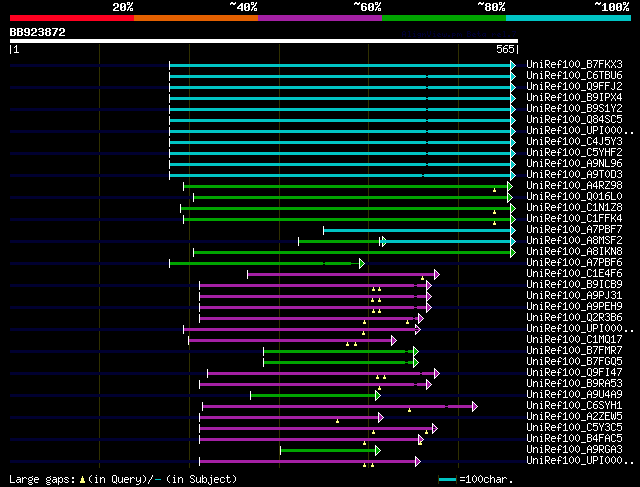Open hit UniRef100_B9S1Y2
640x487 pixels.
[x=574, y=109]
